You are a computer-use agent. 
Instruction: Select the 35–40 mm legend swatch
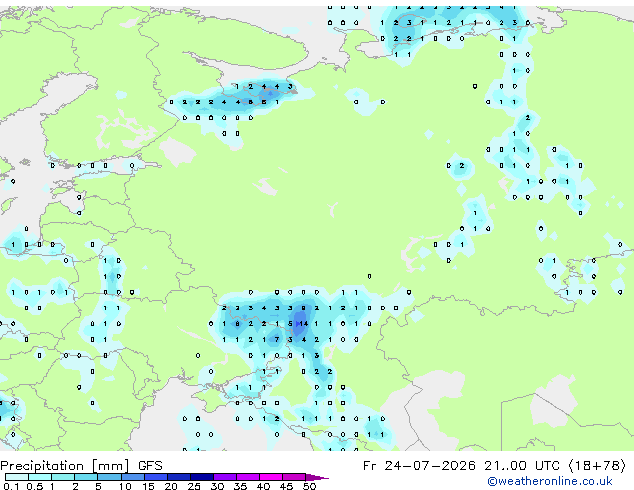coord(247,477)
